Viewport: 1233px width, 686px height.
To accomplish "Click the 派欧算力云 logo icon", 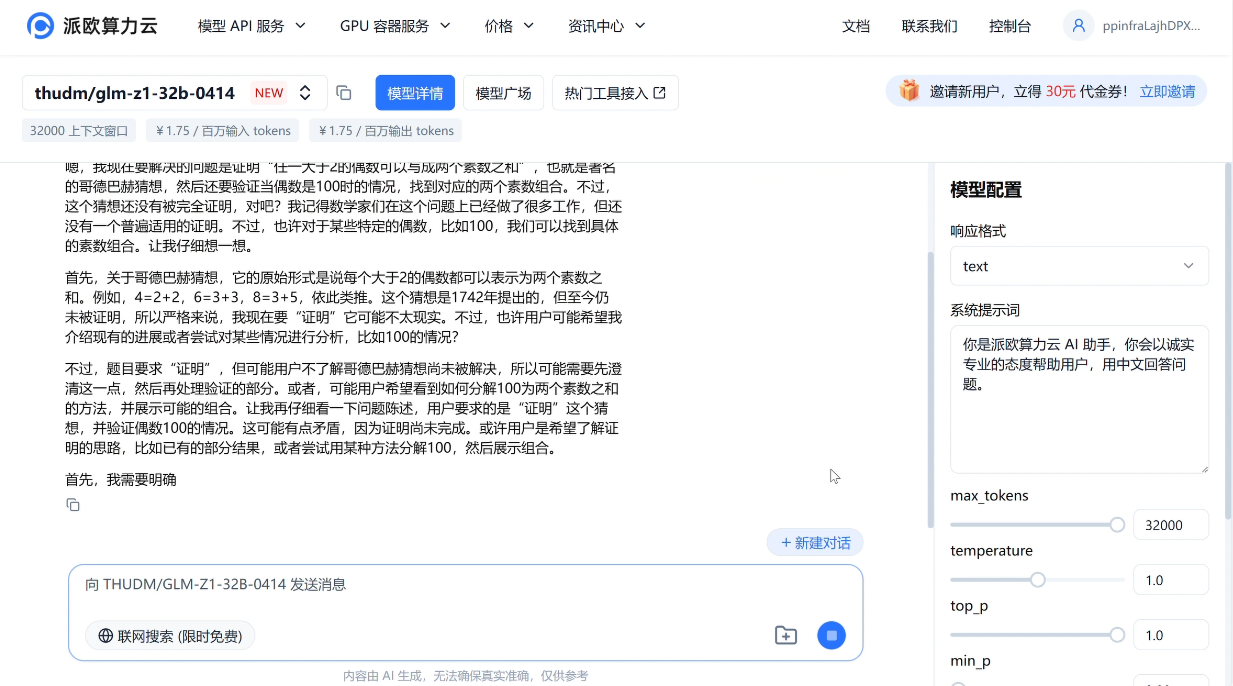I will (41, 26).
